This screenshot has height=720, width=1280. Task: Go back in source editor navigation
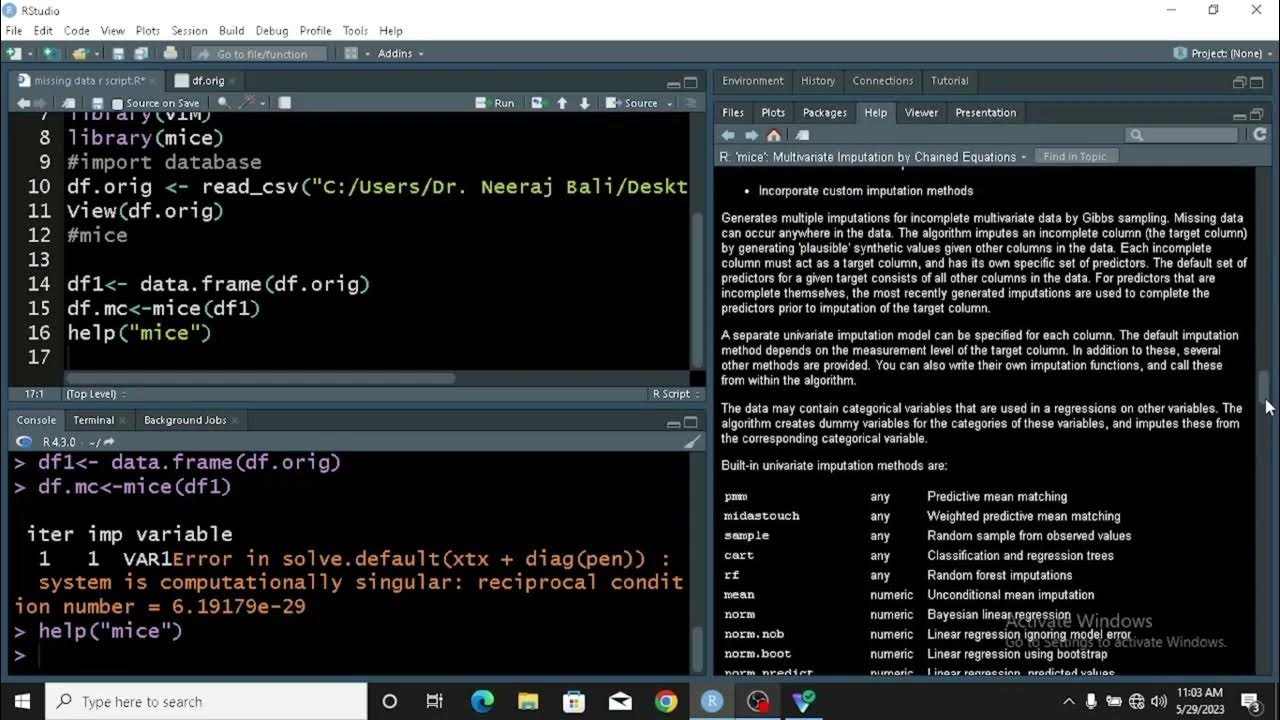(23, 103)
